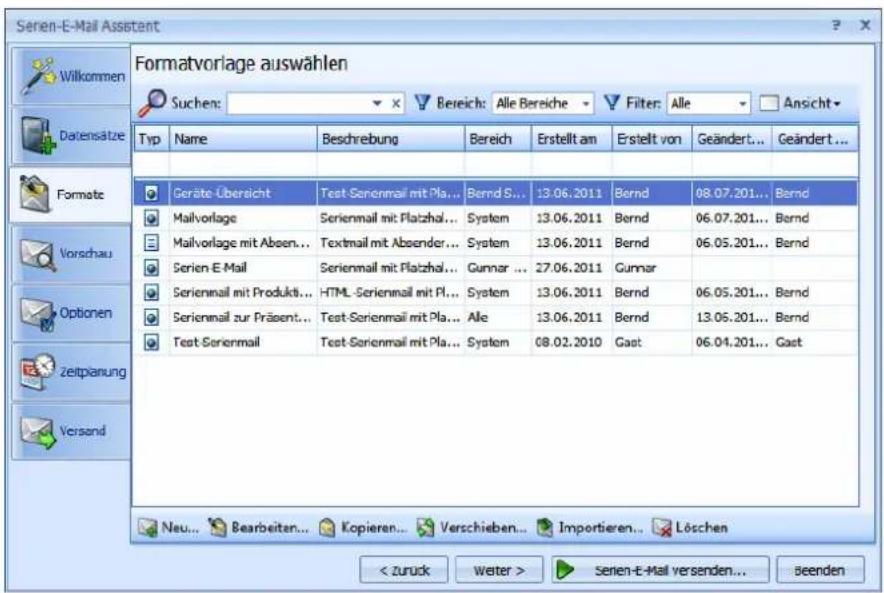The width and height of the screenshot is (884, 593).
Task: Open the Vorschau step in the sidebar
Action: pyautogui.click(x=72, y=254)
